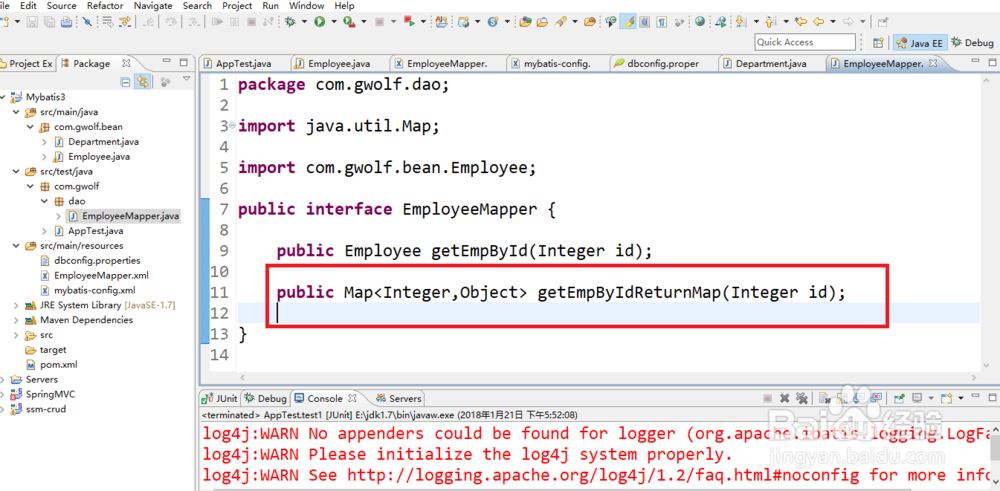Collapse the com.gwolf.bean package

click(30, 127)
